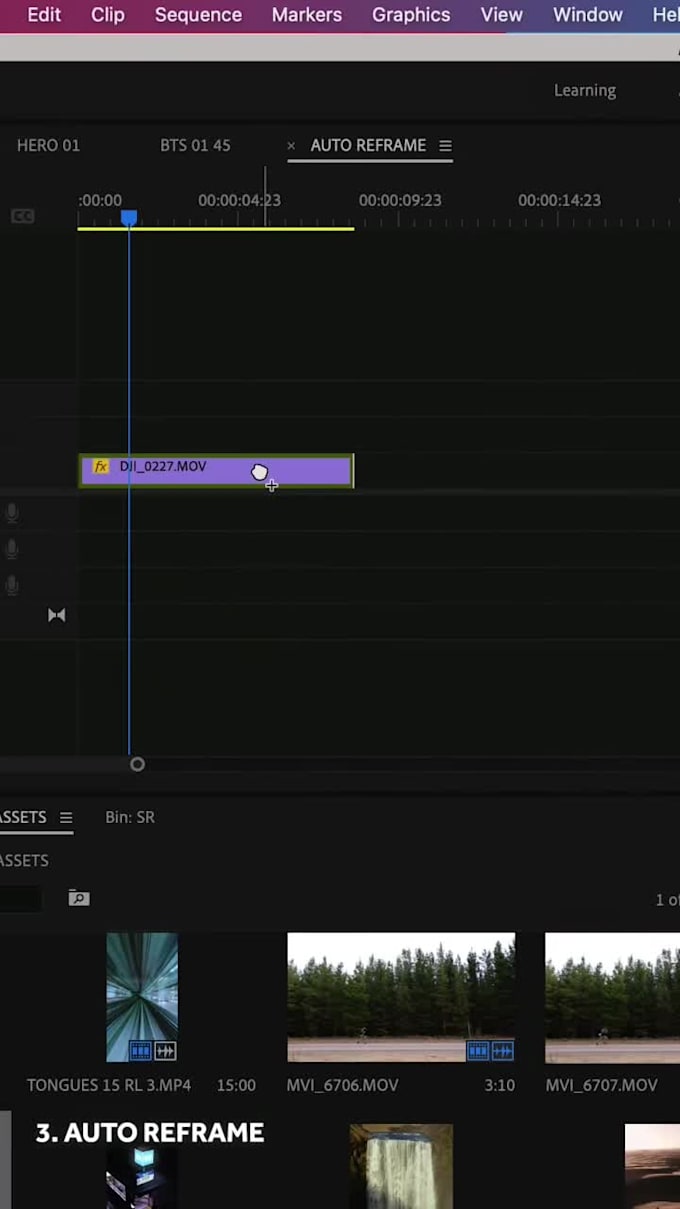680x1209 pixels.
Task: Open the Edit menu
Action: (44, 15)
